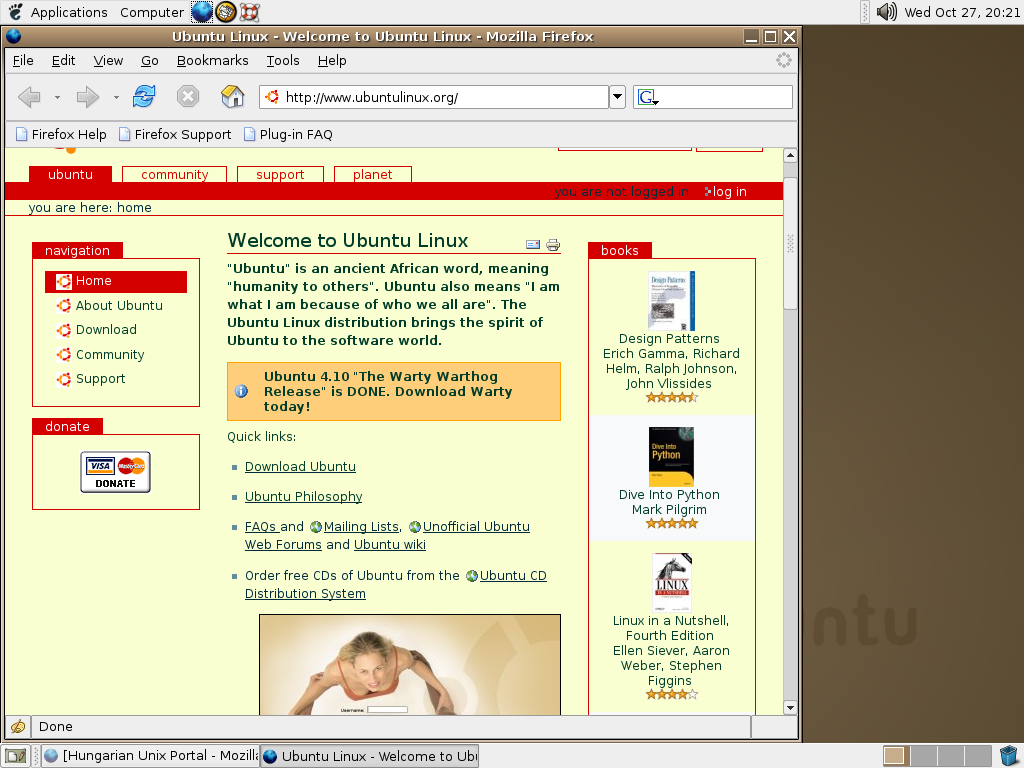Click the Firefox window menu globe icon

coord(13,37)
